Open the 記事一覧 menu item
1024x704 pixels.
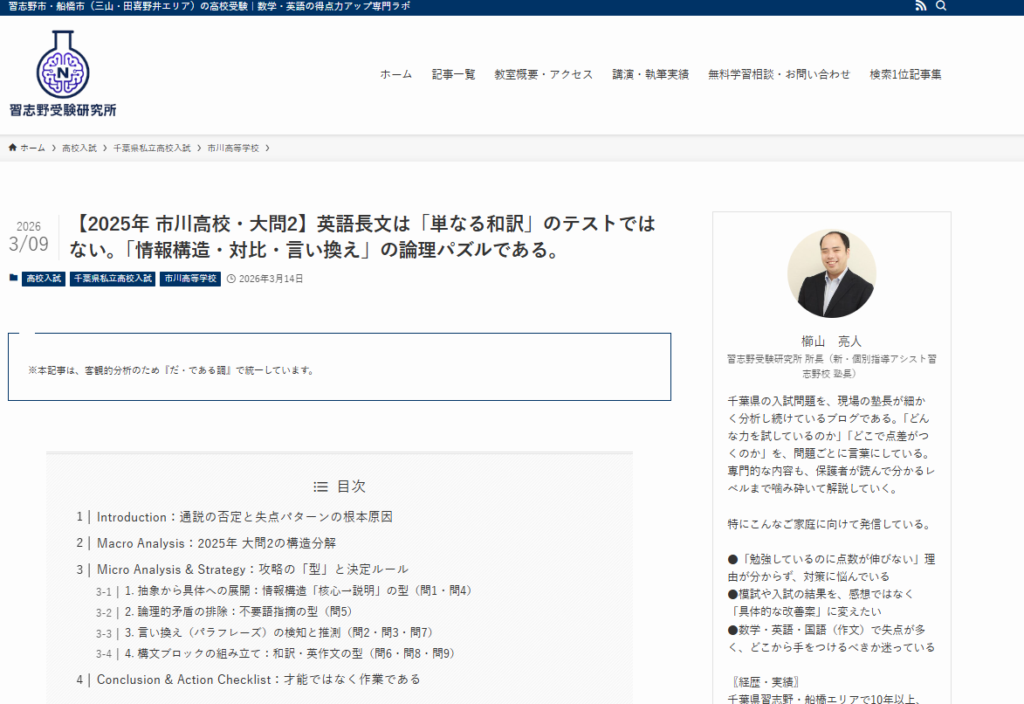click(x=454, y=74)
